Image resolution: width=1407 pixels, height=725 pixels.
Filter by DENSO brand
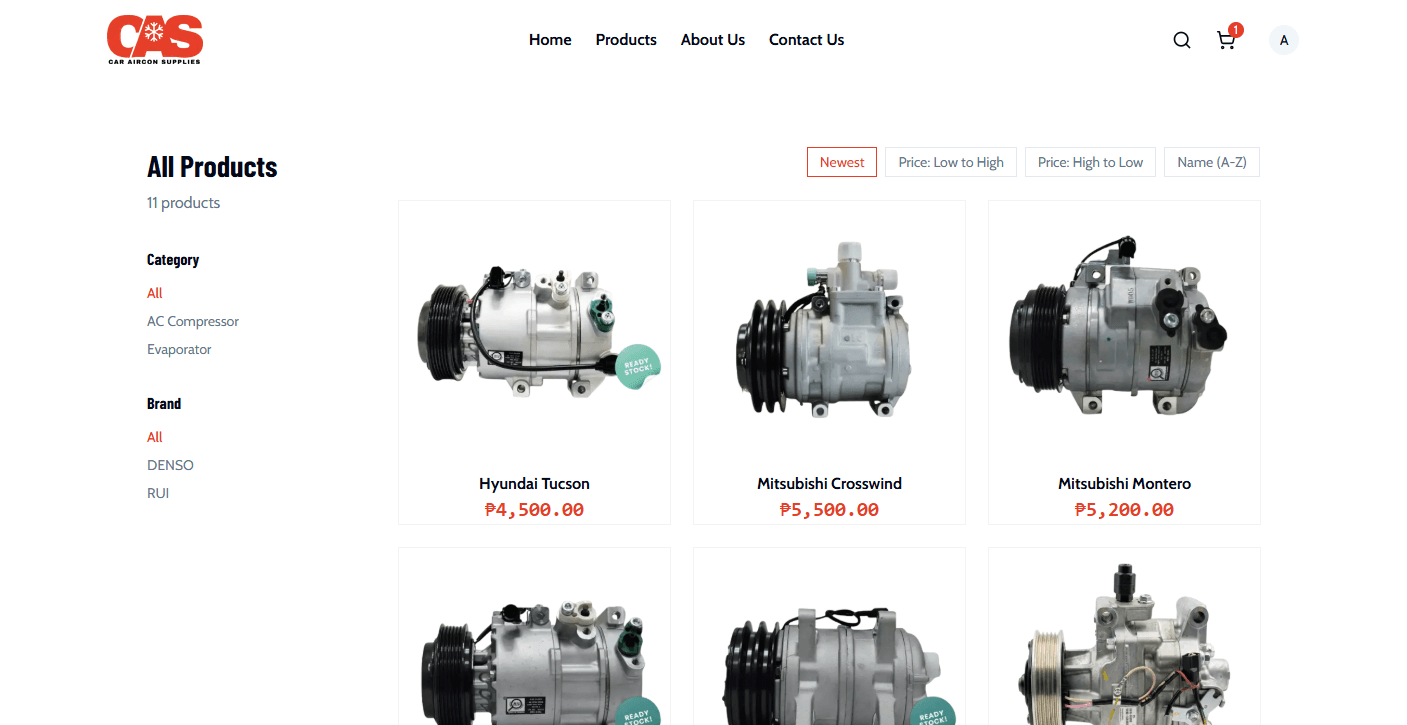[x=170, y=465]
